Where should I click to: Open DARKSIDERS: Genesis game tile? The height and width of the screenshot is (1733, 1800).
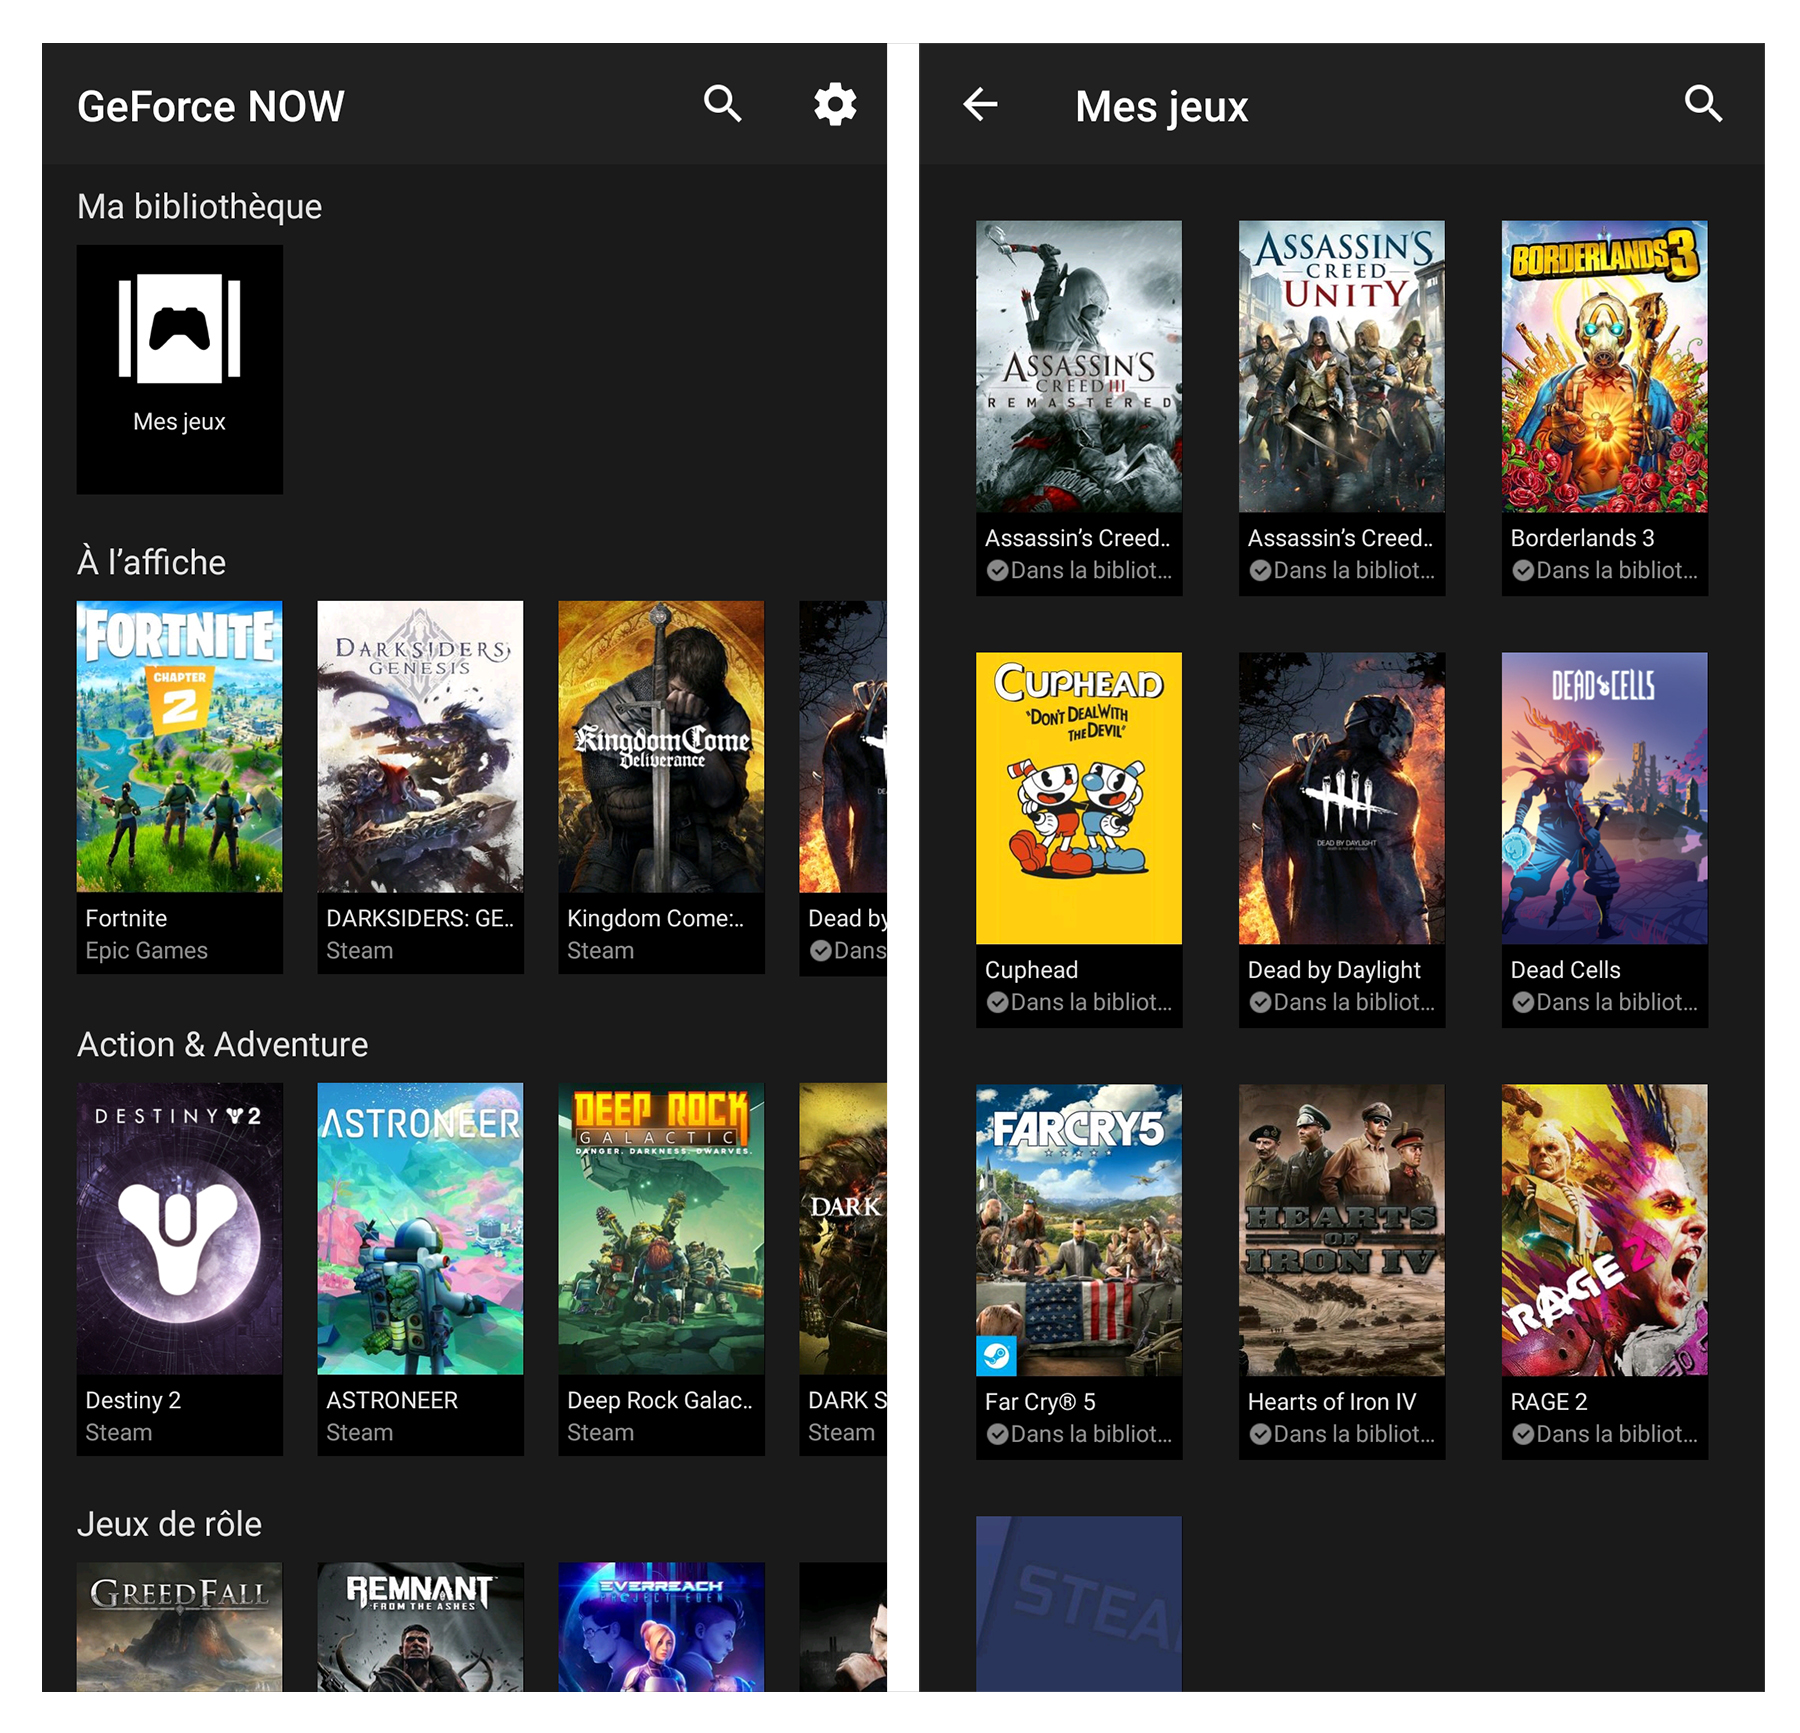420,746
